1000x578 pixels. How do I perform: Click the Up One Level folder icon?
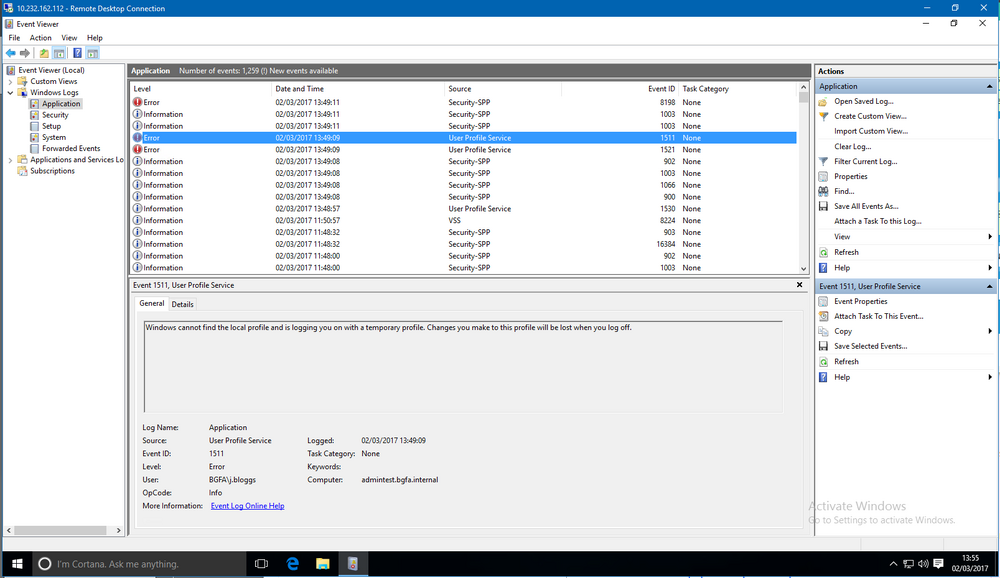(x=43, y=53)
